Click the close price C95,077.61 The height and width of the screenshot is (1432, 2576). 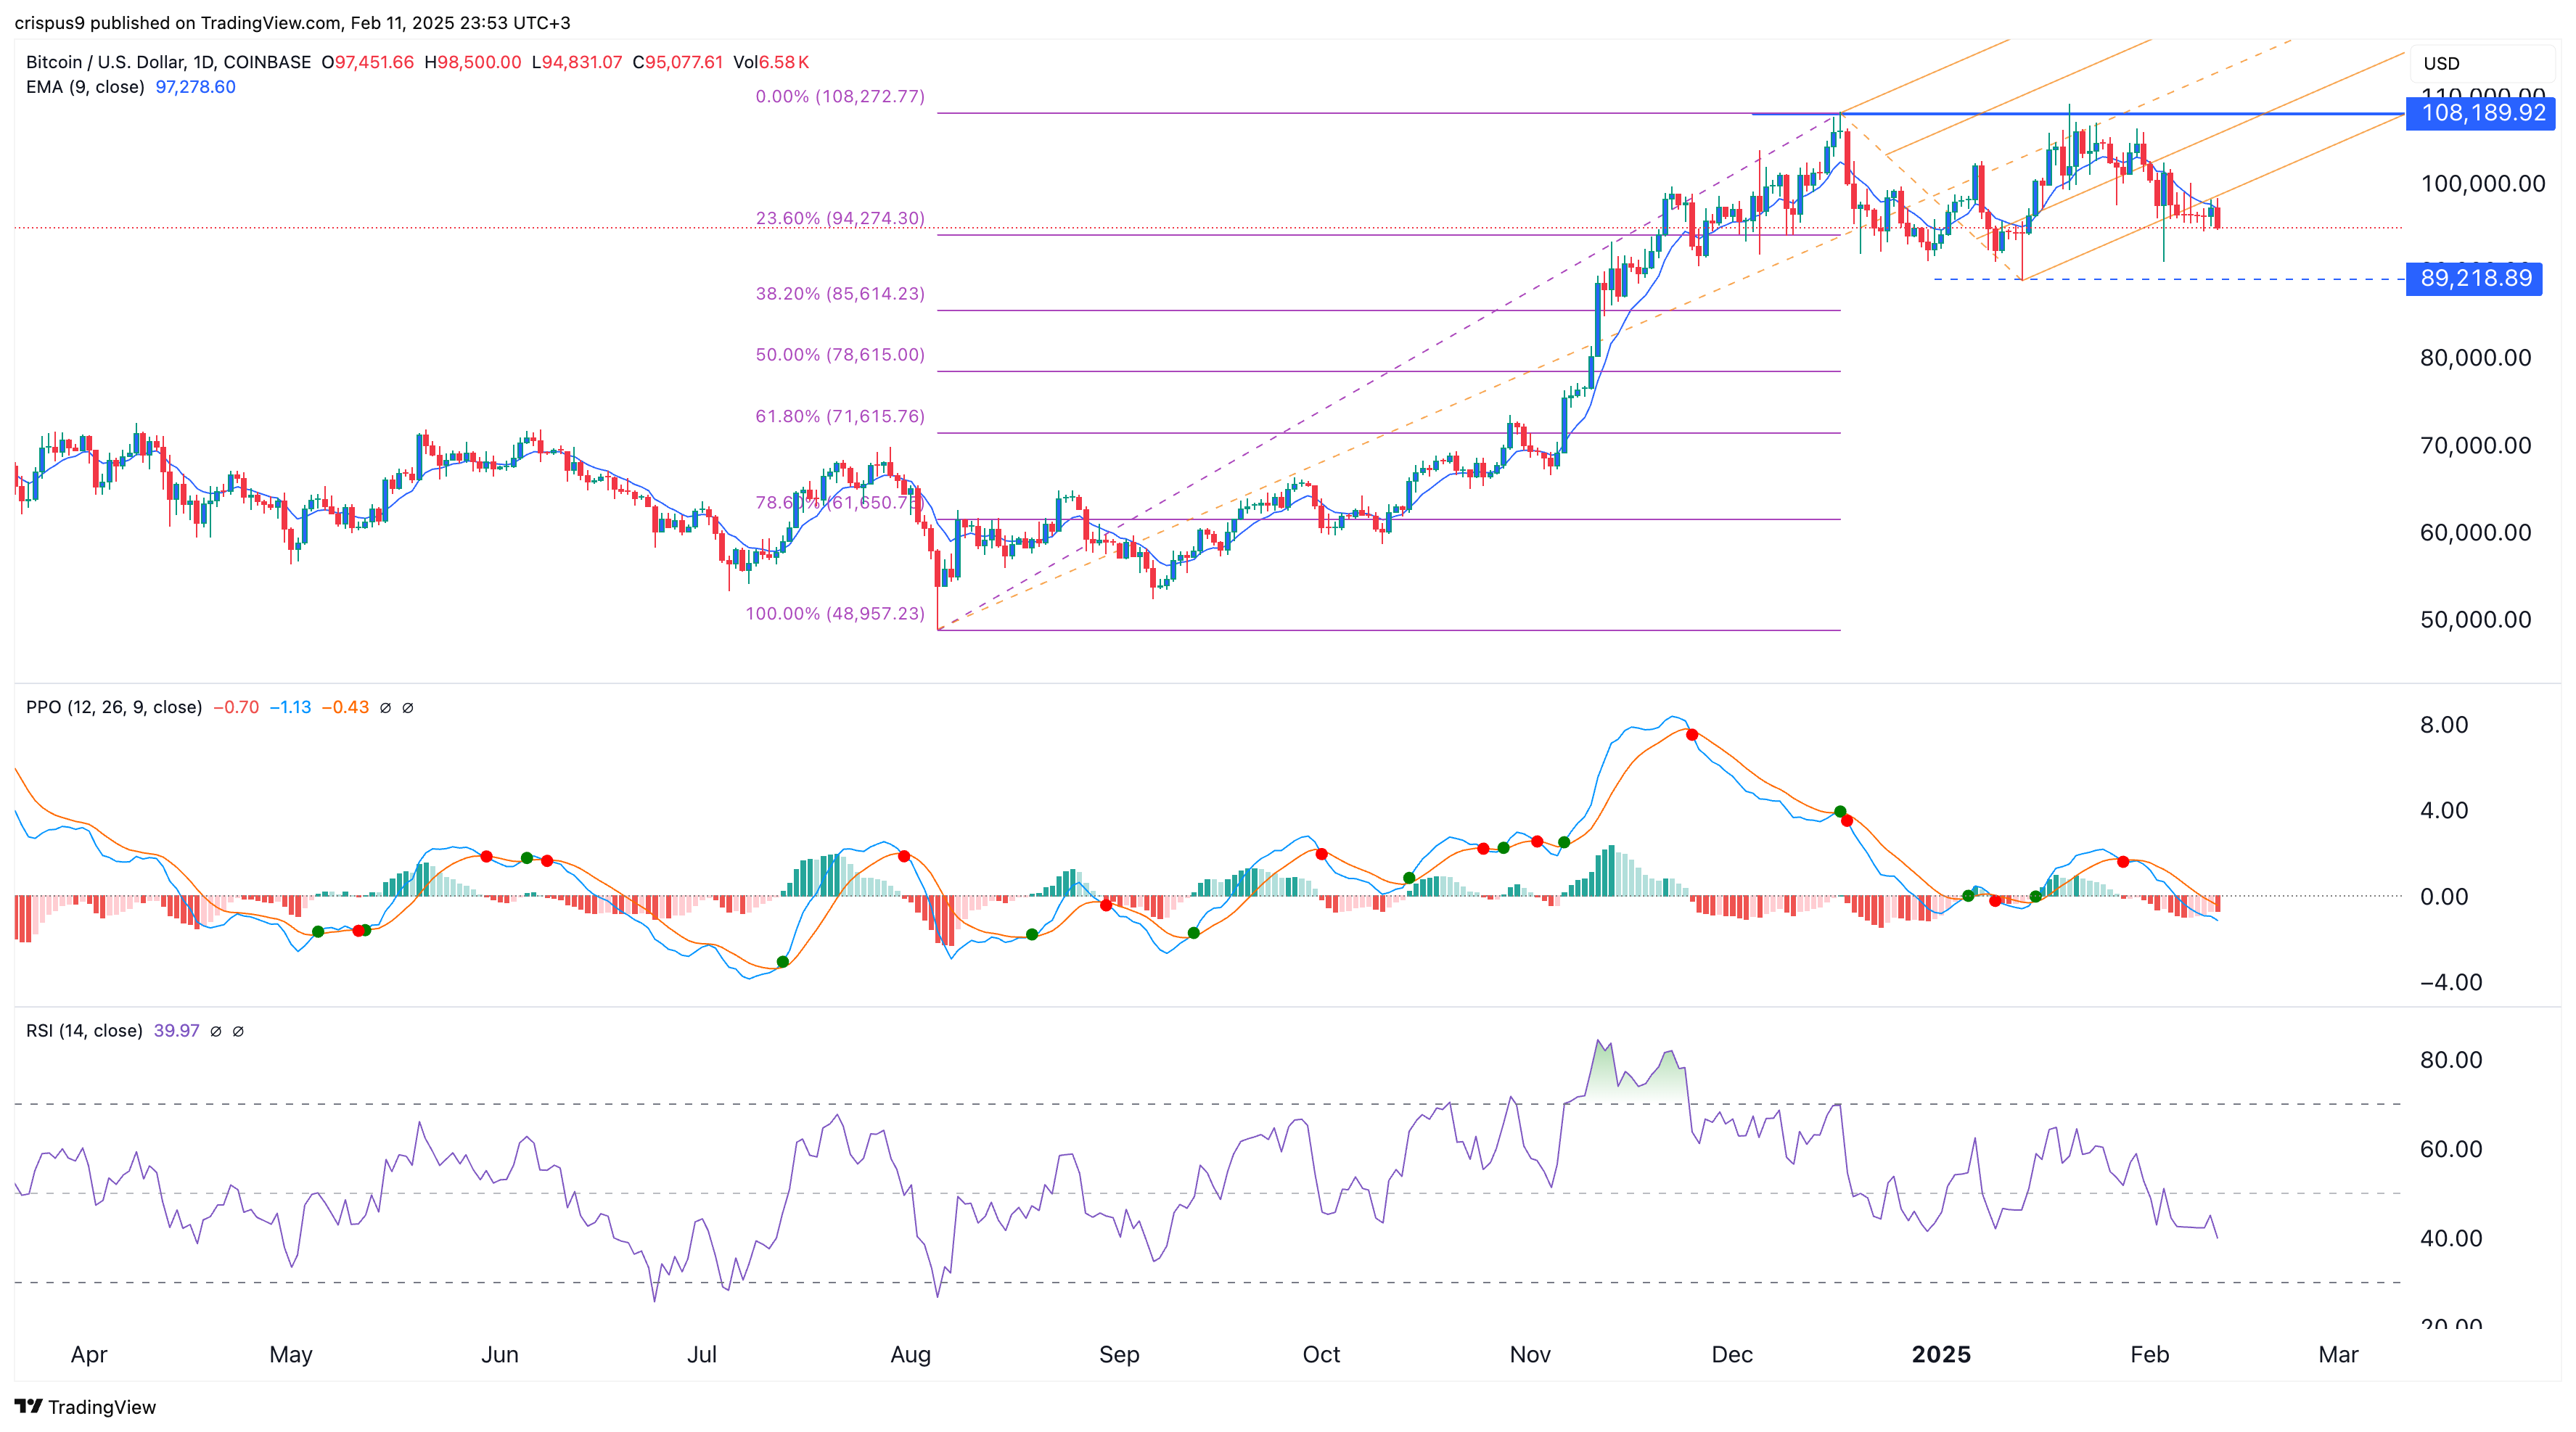click(x=678, y=62)
